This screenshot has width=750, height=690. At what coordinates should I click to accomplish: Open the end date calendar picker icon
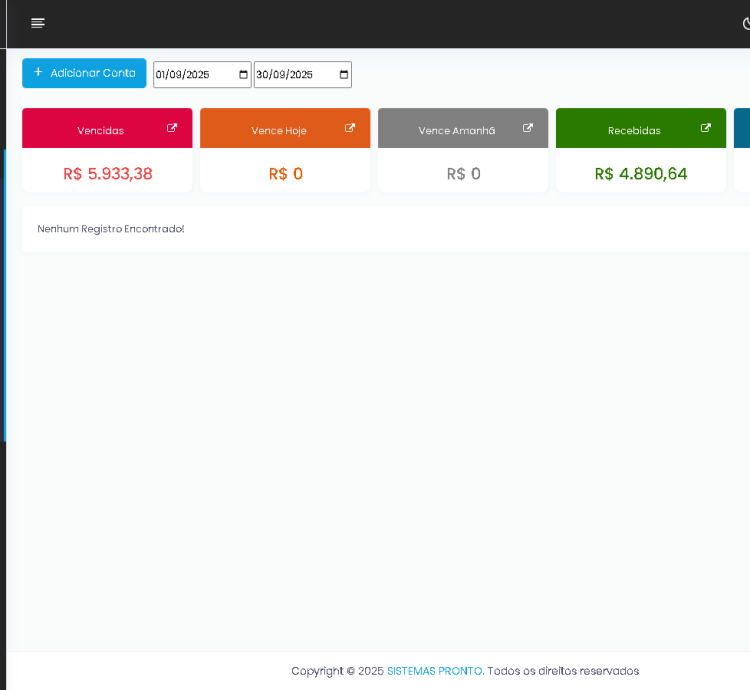pyautogui.click(x=344, y=75)
